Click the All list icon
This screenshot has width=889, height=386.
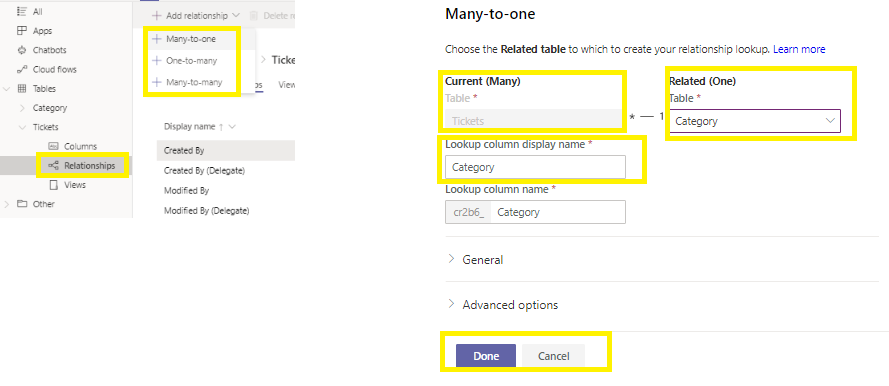(22, 12)
